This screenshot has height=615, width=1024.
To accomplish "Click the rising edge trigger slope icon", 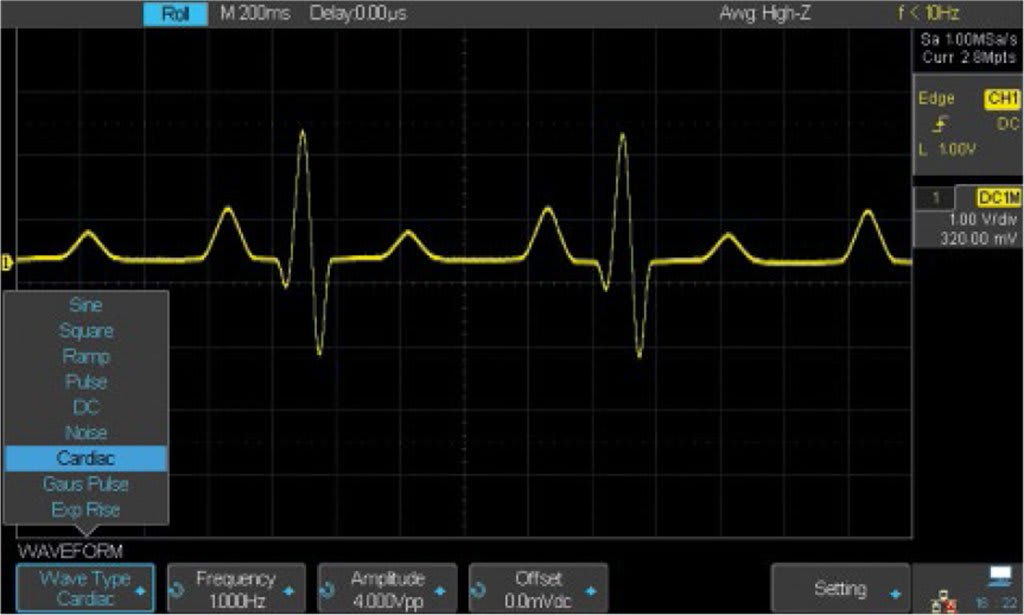I will pos(940,123).
